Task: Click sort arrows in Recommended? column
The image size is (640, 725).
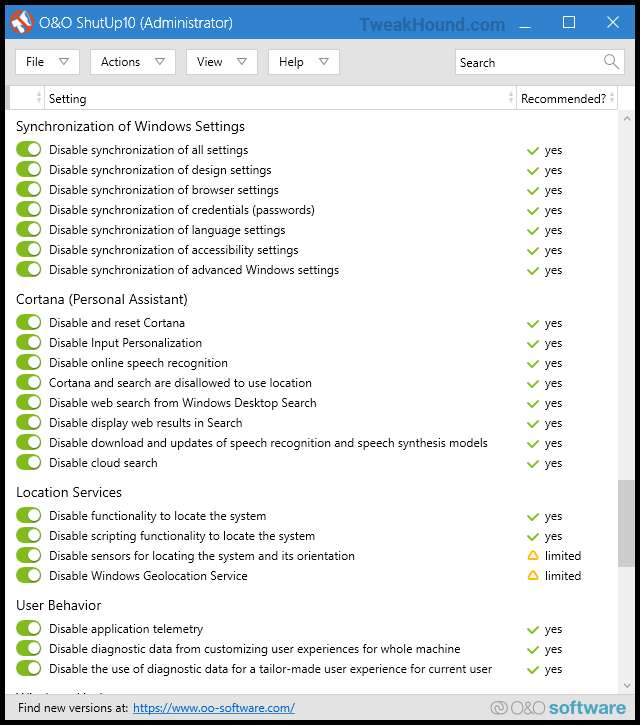Action: tap(612, 98)
